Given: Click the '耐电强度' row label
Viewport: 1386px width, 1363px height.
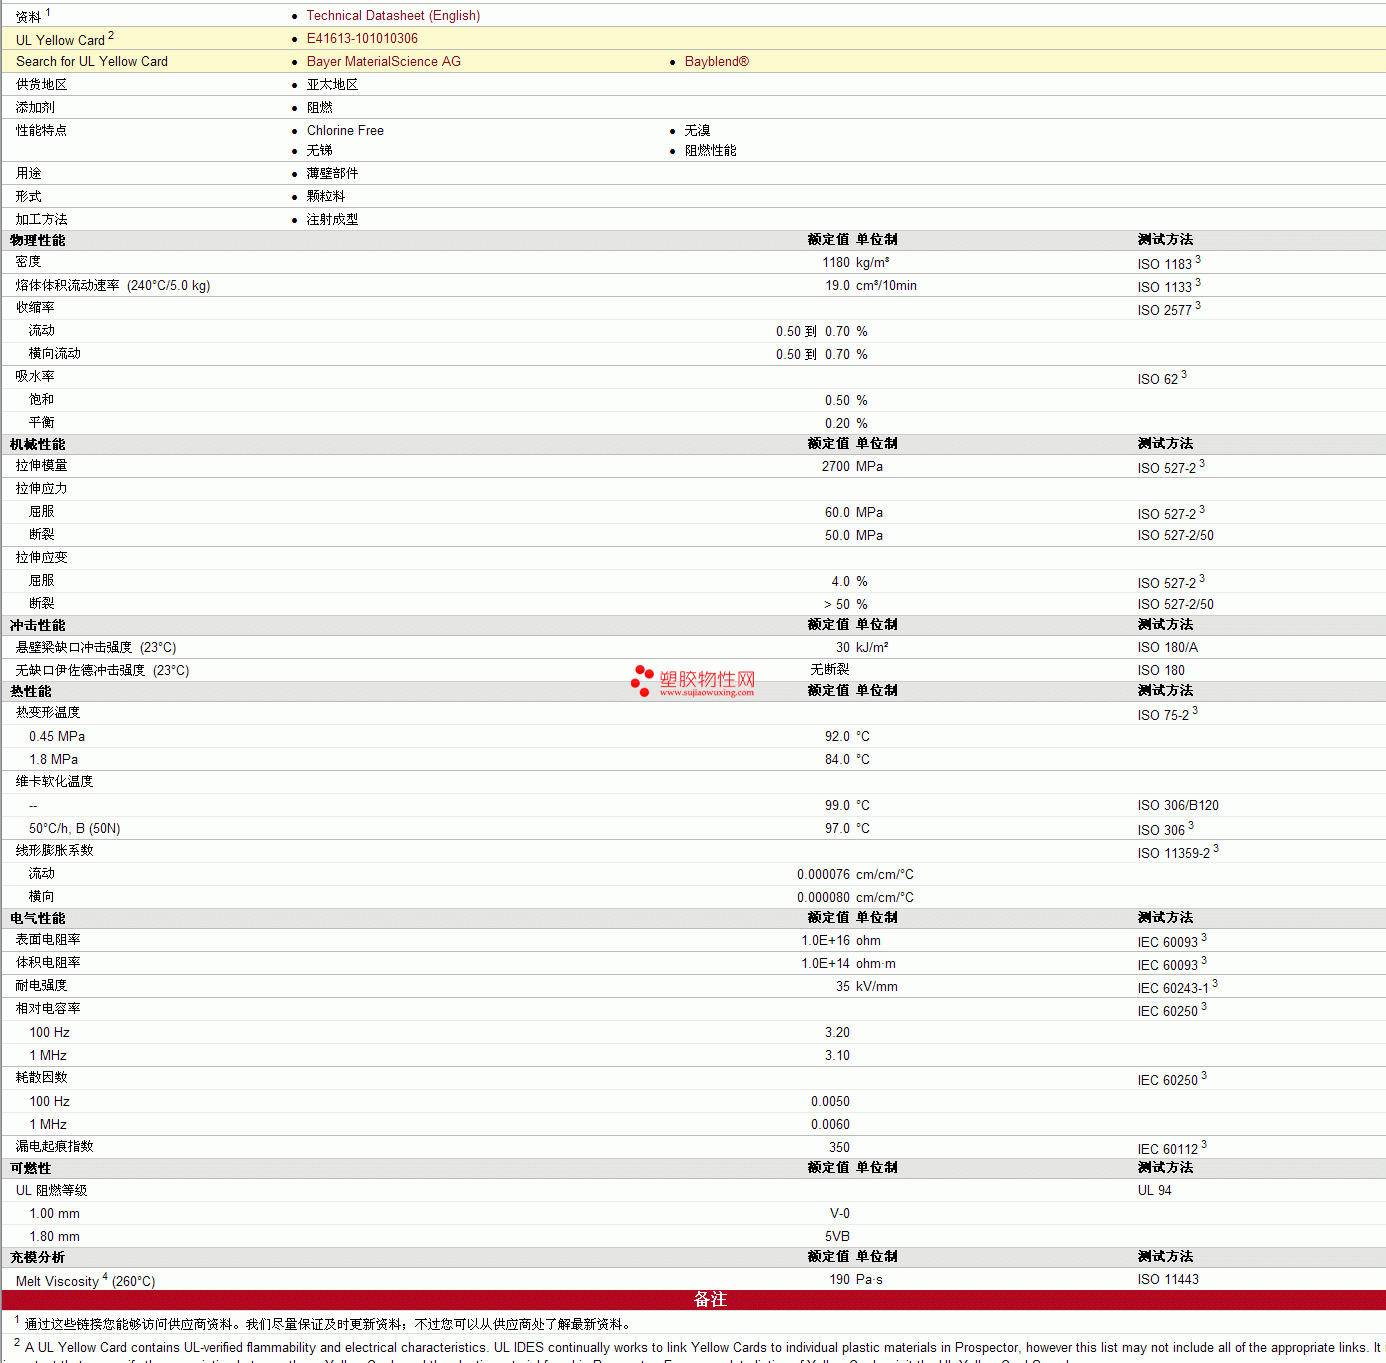Looking at the screenshot, I should [x=41, y=986].
